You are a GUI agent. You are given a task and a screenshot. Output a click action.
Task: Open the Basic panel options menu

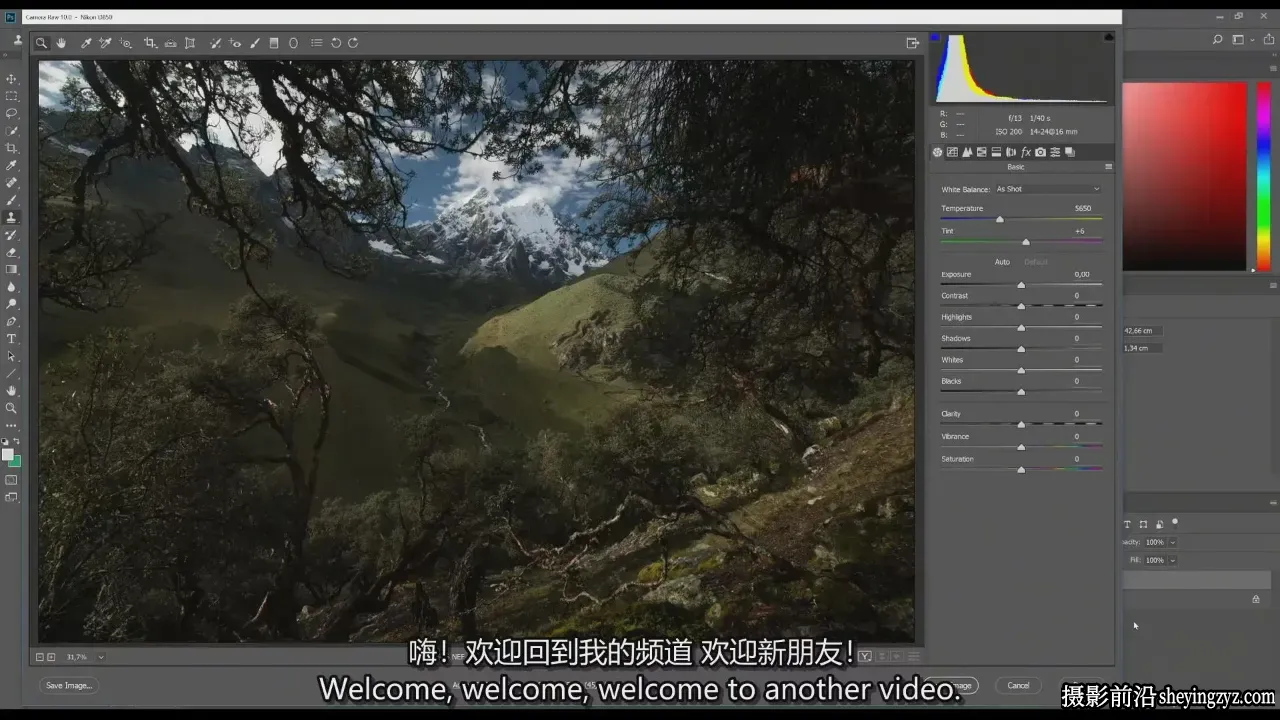click(1108, 167)
